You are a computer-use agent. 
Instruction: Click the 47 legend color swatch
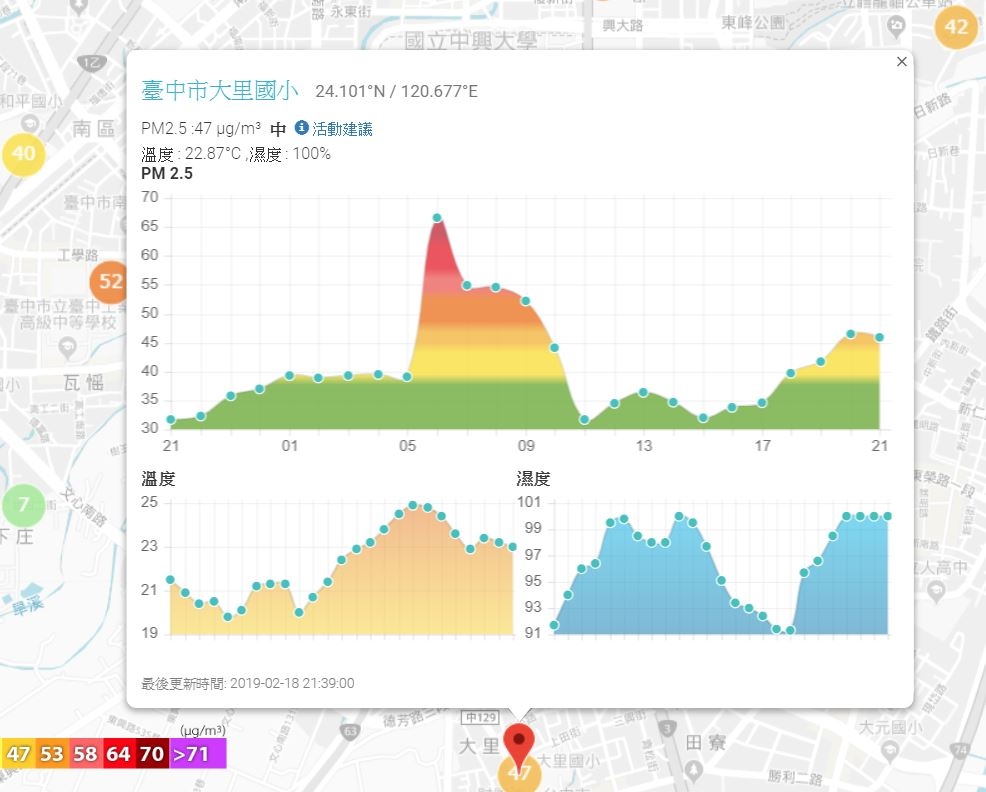coord(18,754)
